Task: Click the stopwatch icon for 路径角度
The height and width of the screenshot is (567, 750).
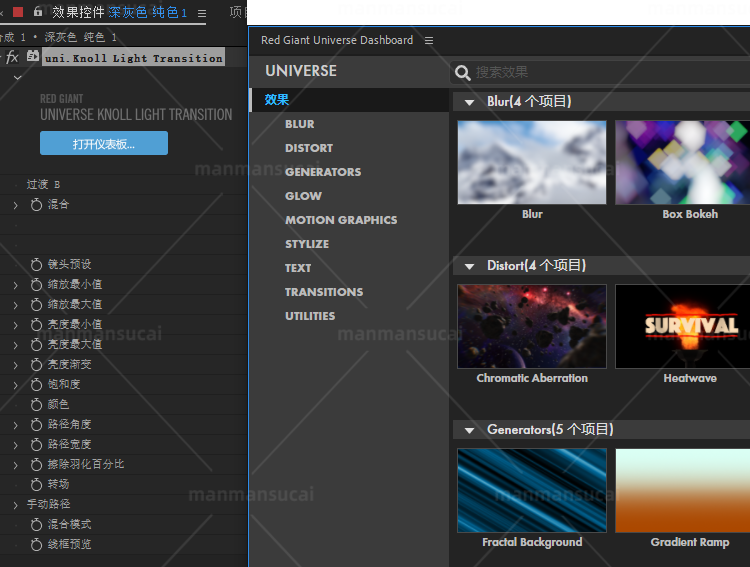Action: pos(36,425)
